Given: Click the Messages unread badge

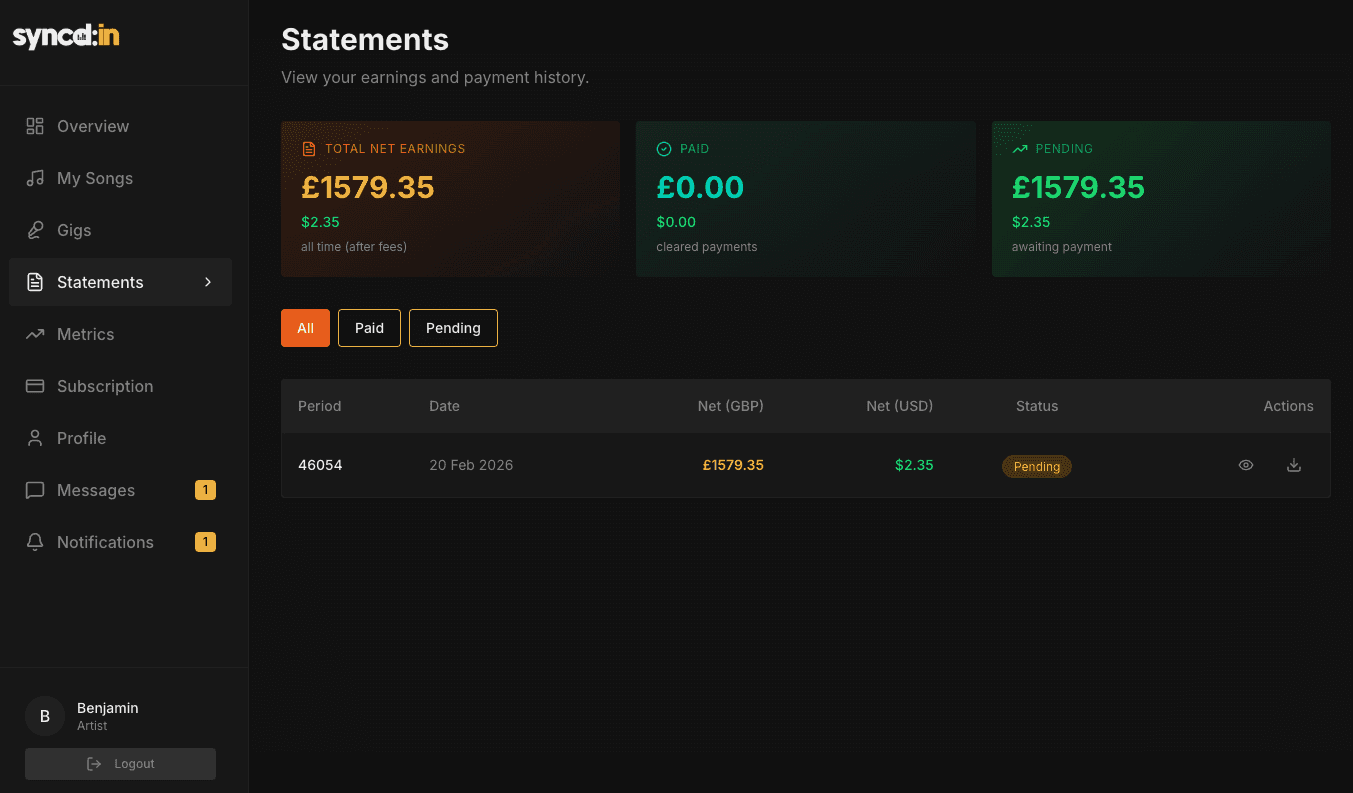Looking at the screenshot, I should (x=205, y=490).
